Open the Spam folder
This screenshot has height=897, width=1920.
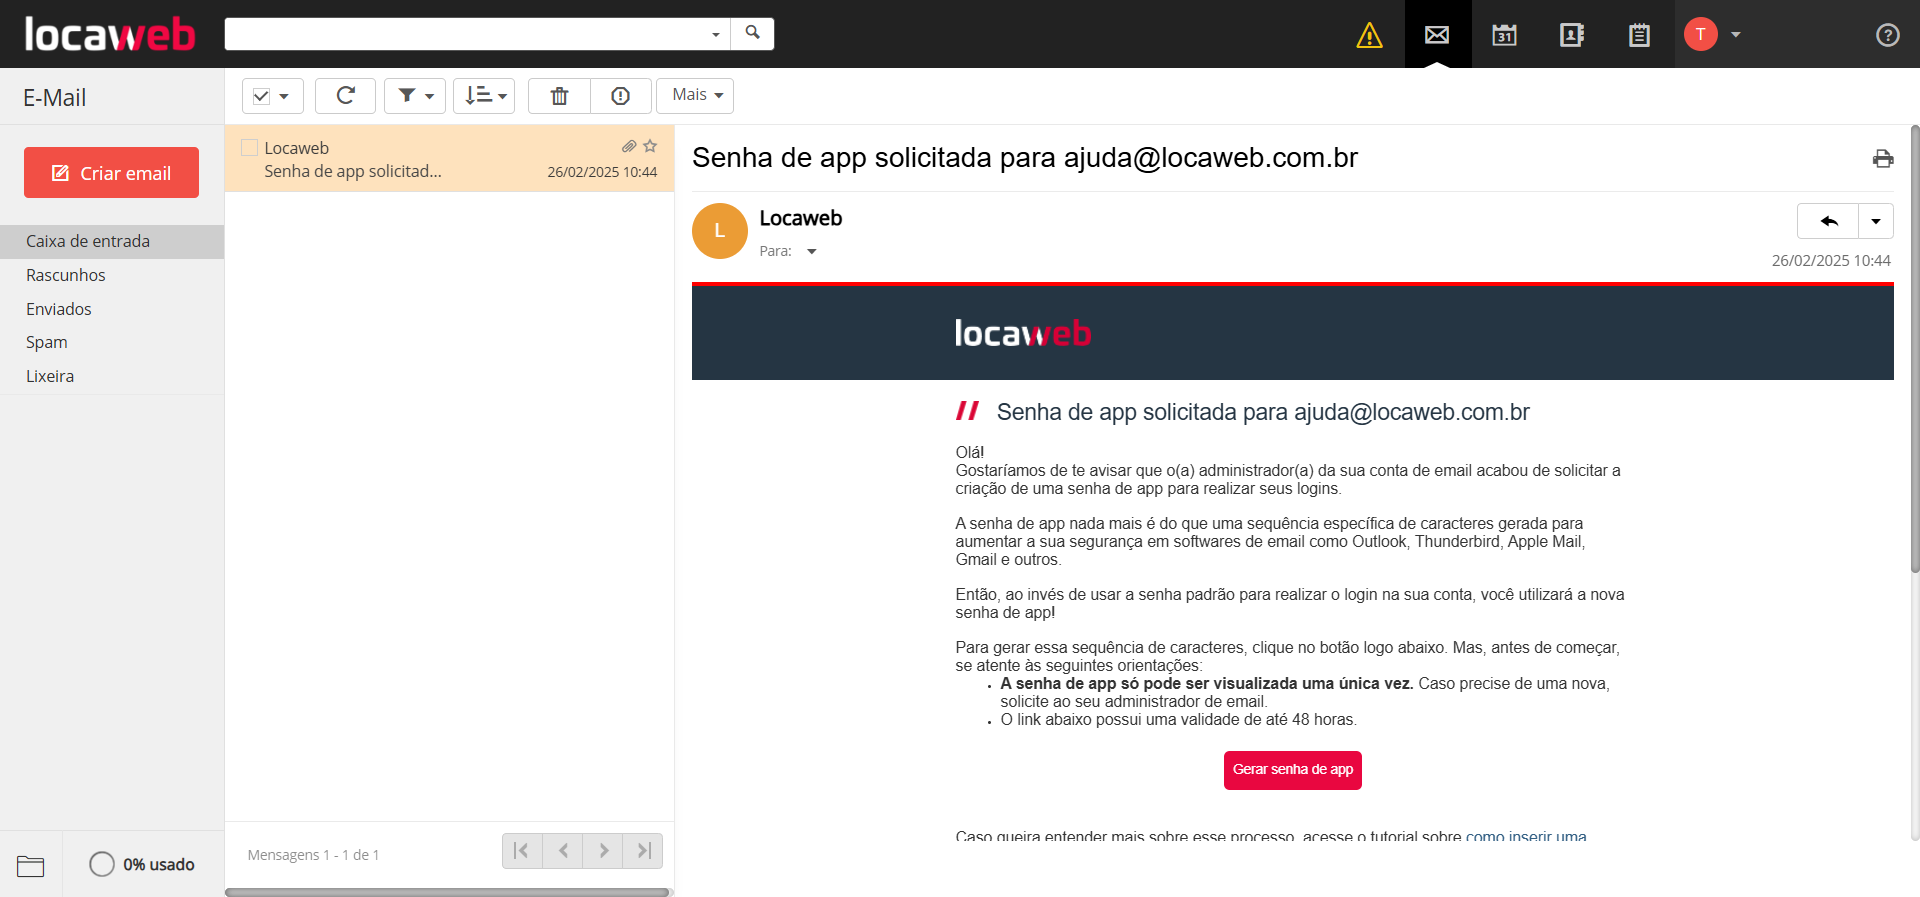[112, 342]
